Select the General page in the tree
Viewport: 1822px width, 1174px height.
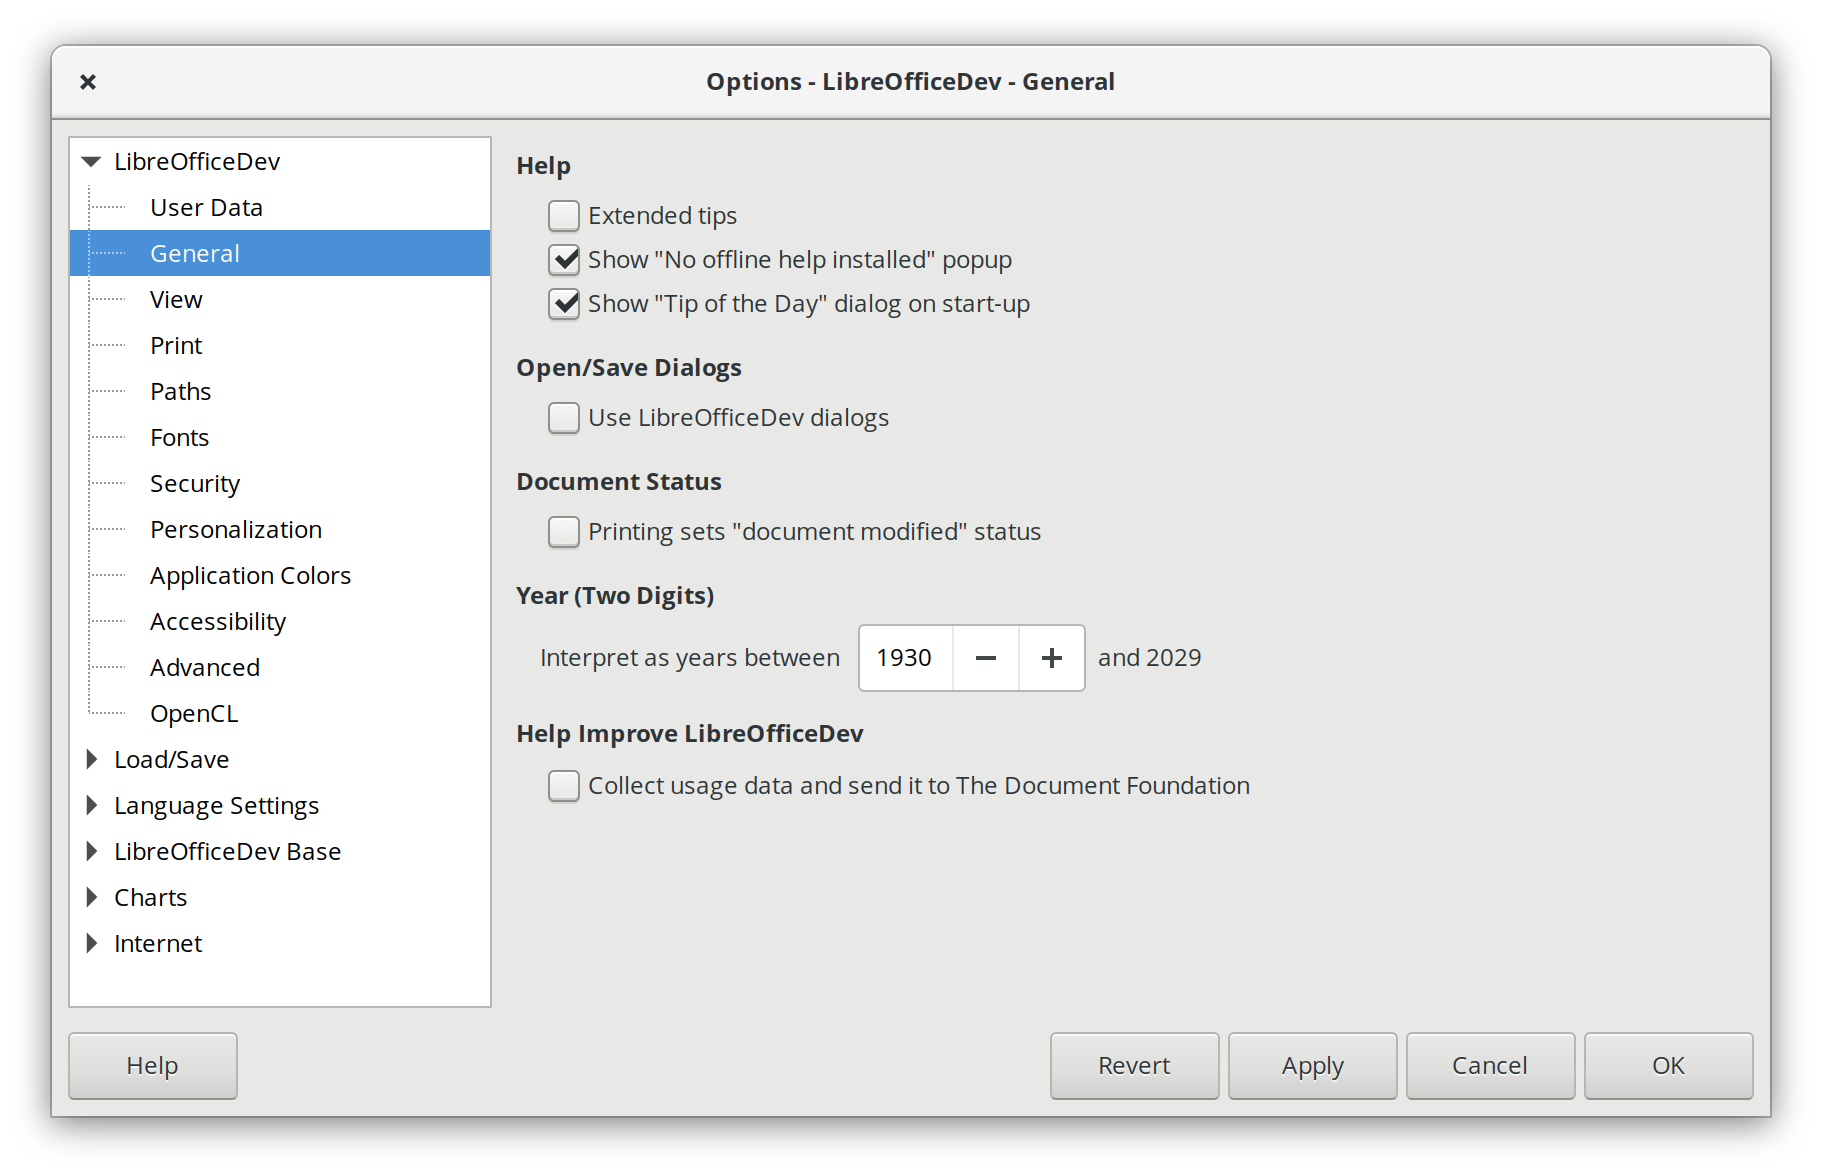pyautogui.click(x=280, y=254)
